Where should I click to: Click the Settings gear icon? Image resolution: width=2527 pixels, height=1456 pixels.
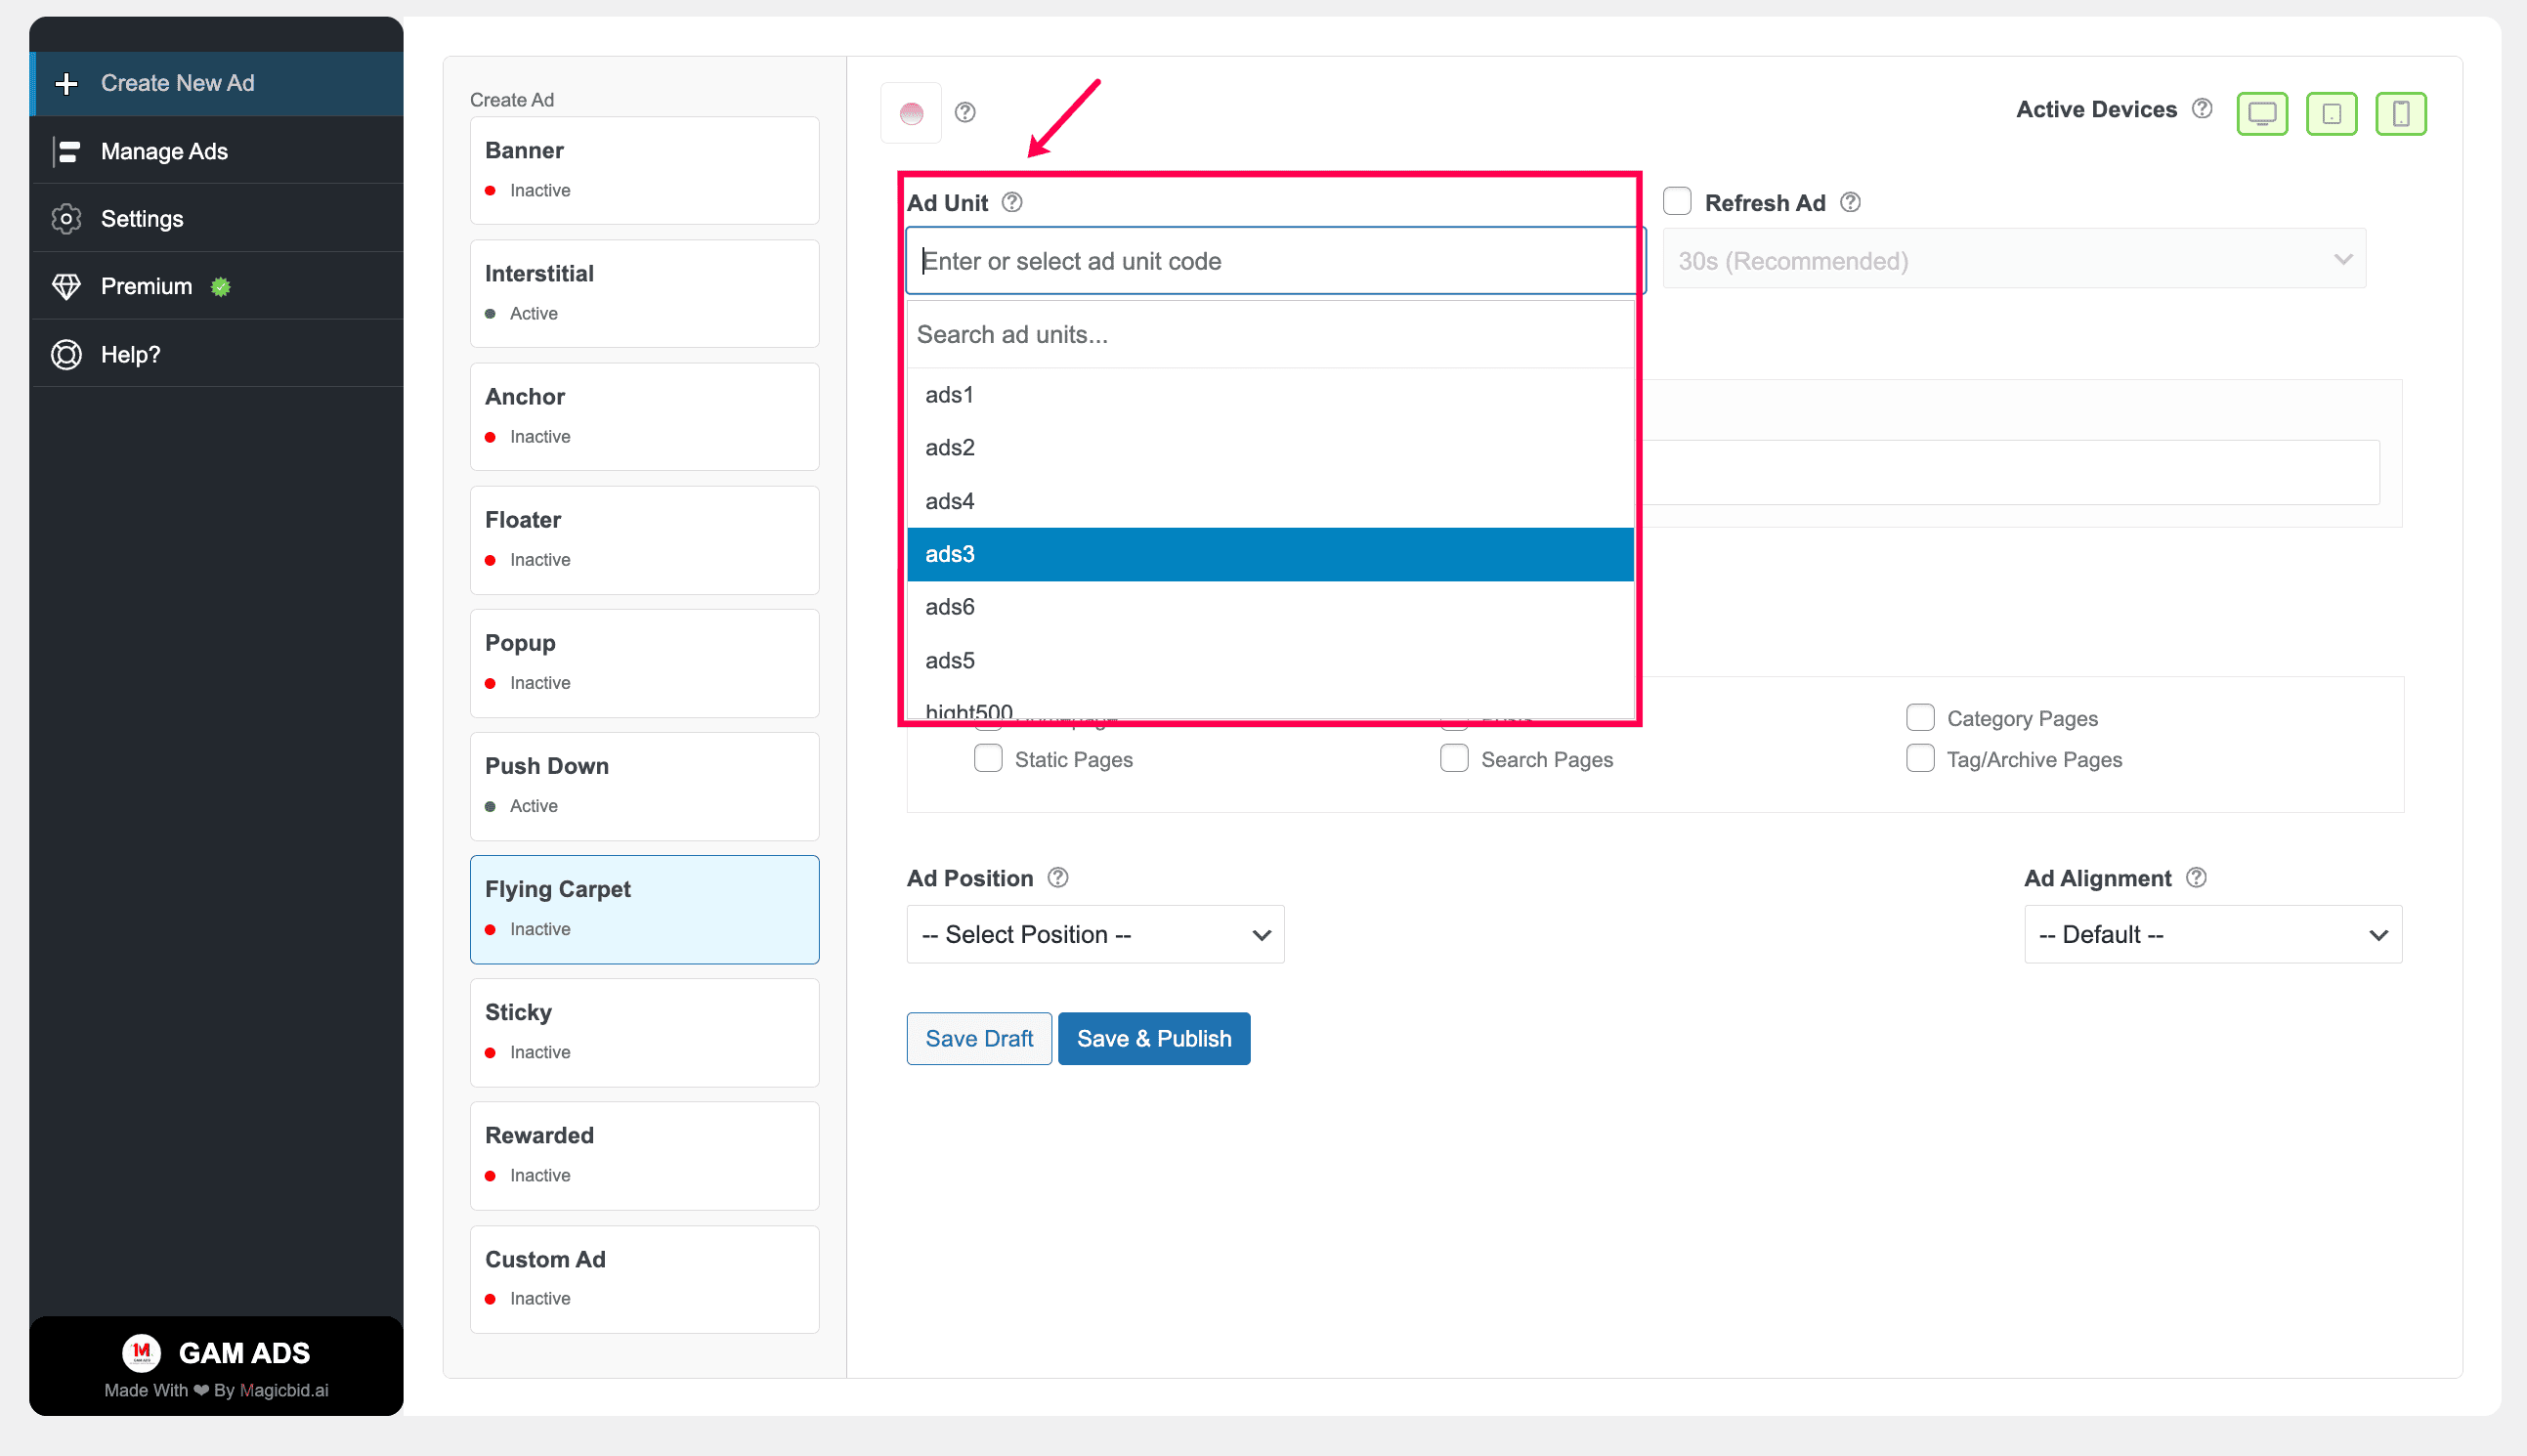tap(66, 218)
